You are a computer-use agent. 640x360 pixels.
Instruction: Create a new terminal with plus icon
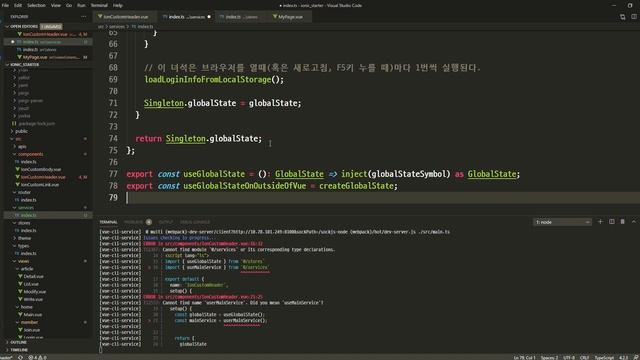click(x=600, y=222)
